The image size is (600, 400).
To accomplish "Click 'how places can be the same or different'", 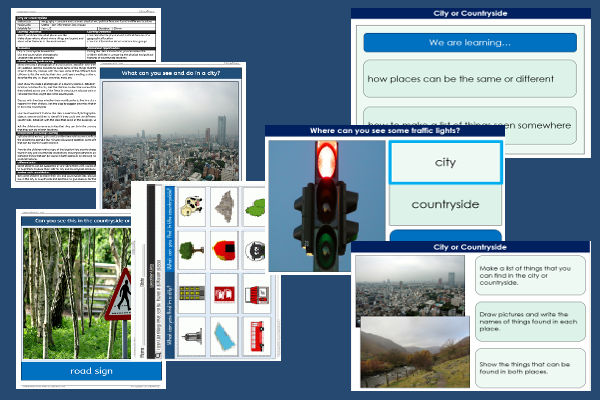I will pos(470,79).
